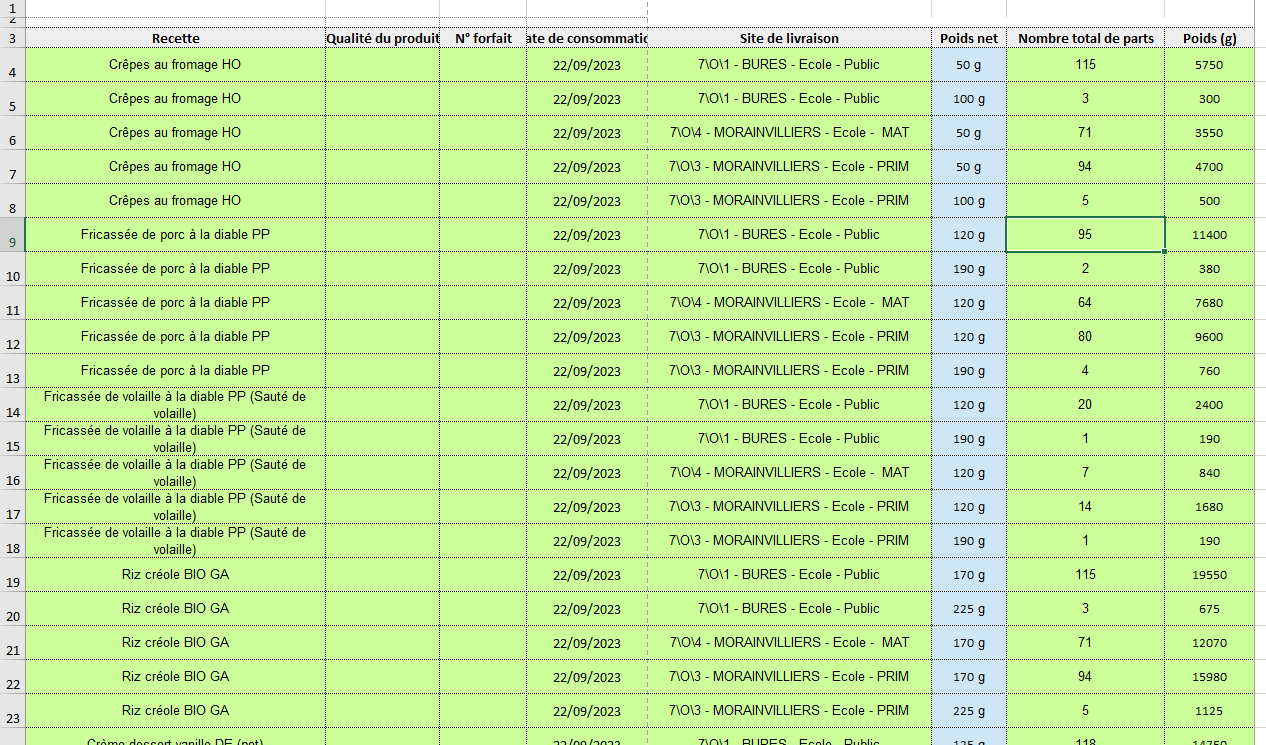Click the cell with value 380

1209,269
